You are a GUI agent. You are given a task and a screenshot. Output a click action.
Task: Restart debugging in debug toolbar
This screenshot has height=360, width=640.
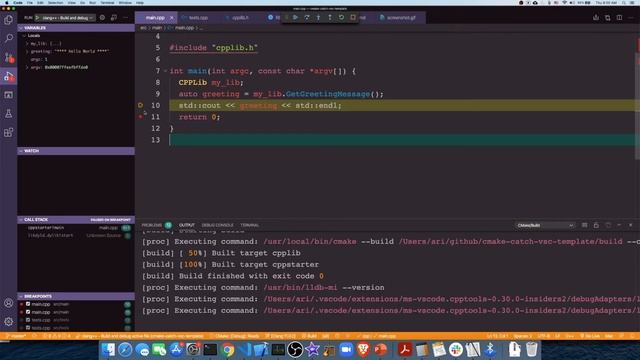(x=341, y=18)
